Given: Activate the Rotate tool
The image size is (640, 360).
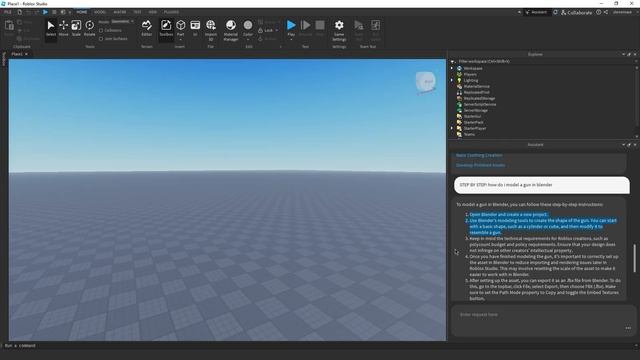Looking at the screenshot, I should tap(89, 28).
